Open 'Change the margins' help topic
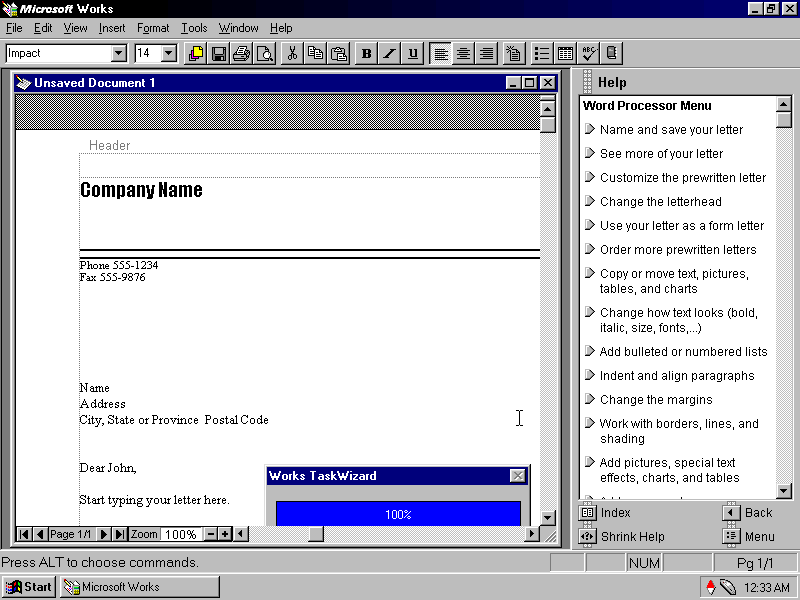Screen dimensions: 800x600 pyautogui.click(x=656, y=400)
